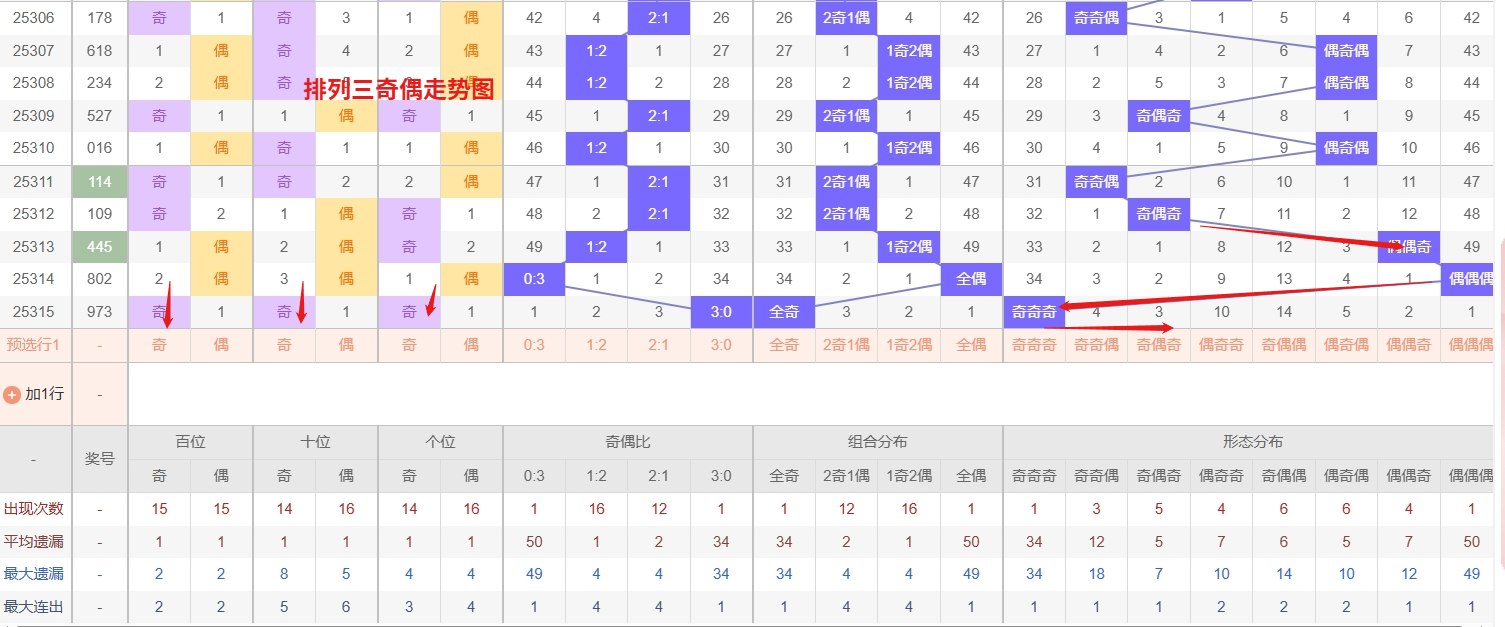
Task: Select 奇奇奇 in the 预选行1 row
Action: [1034, 345]
